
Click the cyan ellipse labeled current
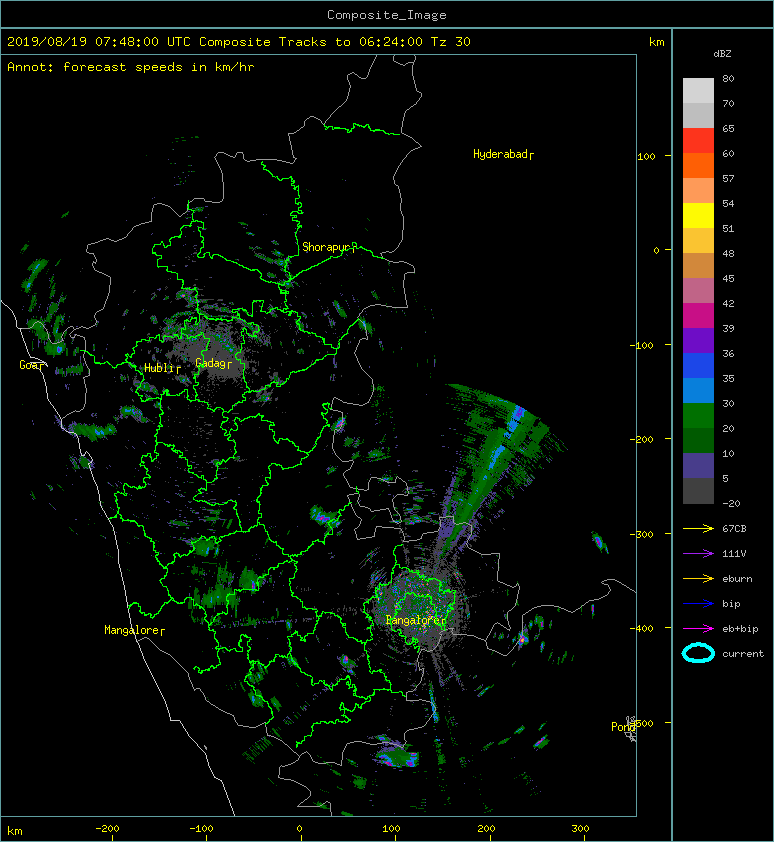pyautogui.click(x=698, y=653)
